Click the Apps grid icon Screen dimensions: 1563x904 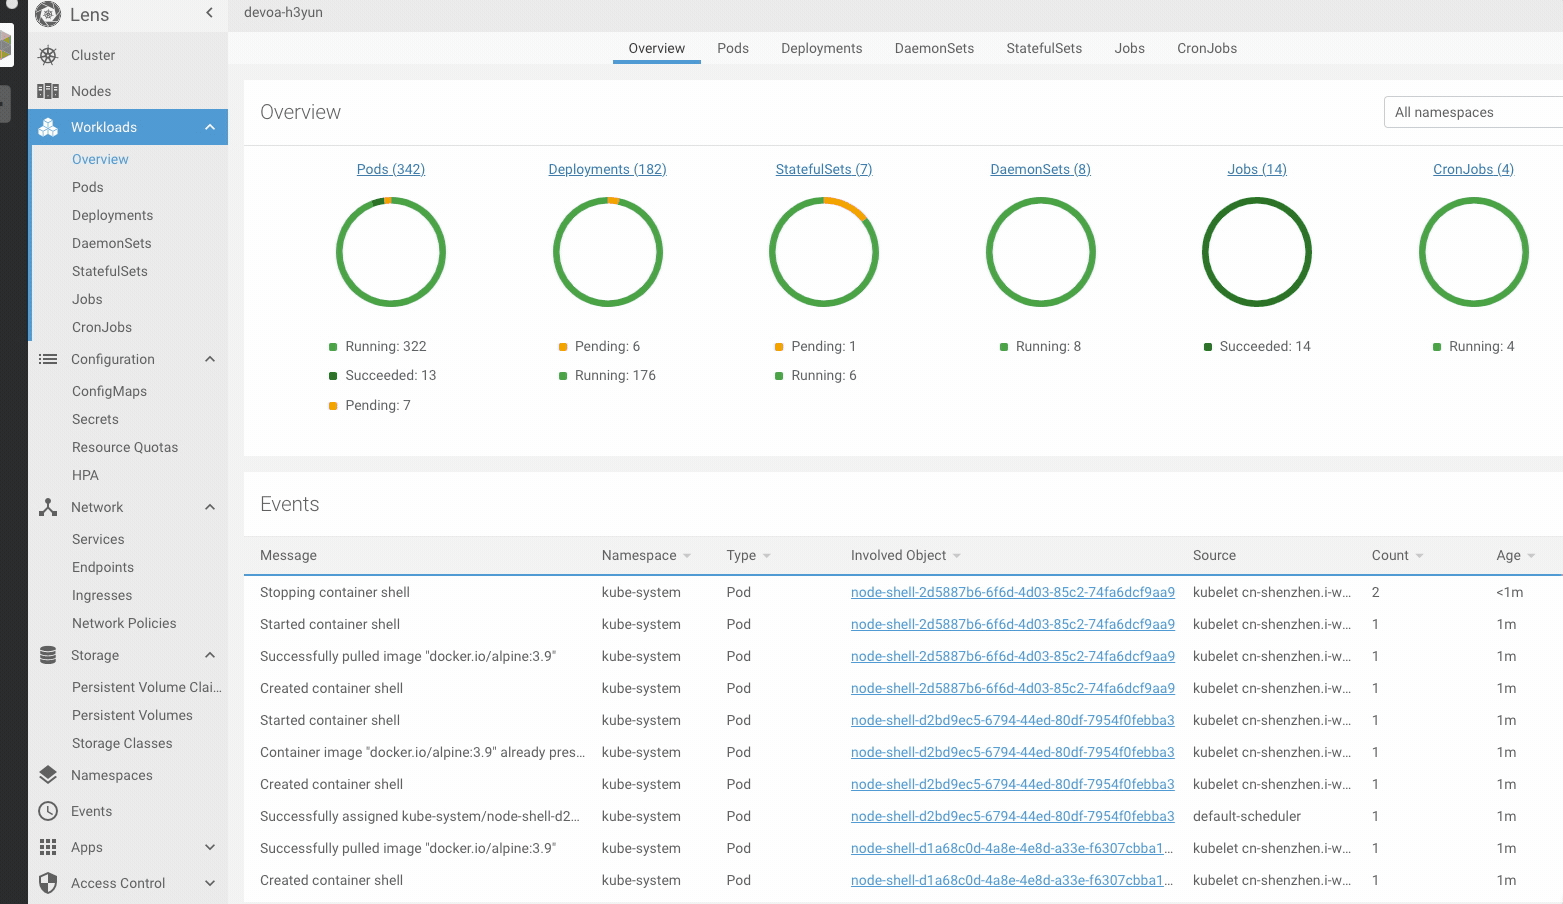coord(48,847)
